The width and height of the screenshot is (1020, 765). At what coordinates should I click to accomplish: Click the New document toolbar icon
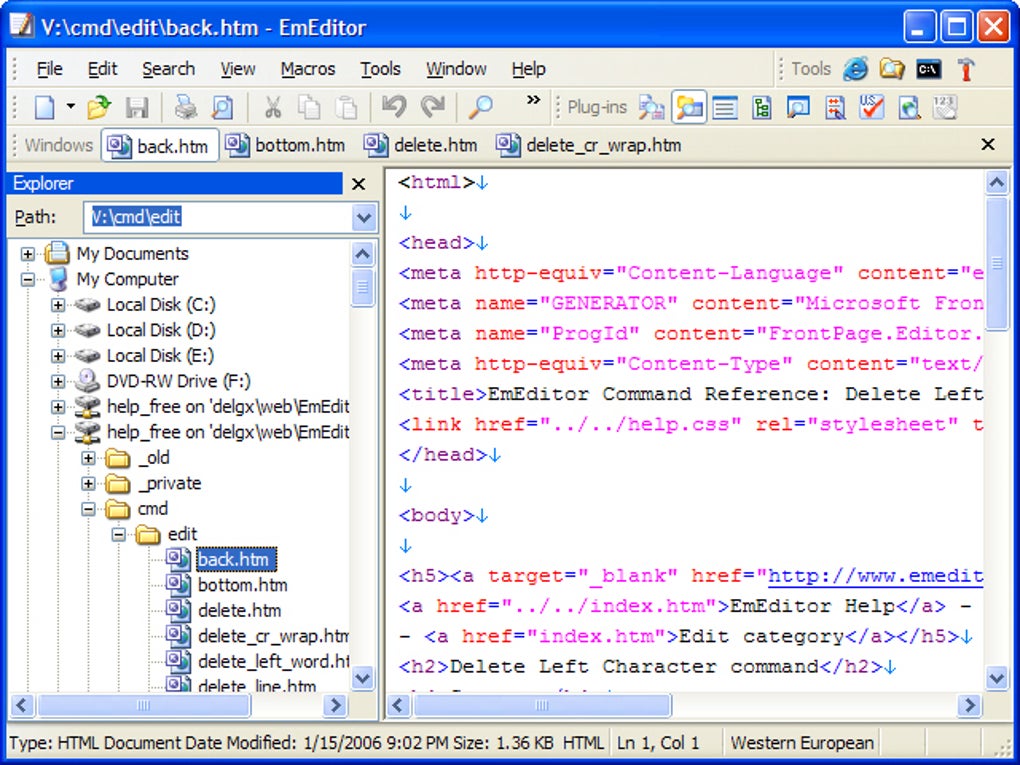44,107
